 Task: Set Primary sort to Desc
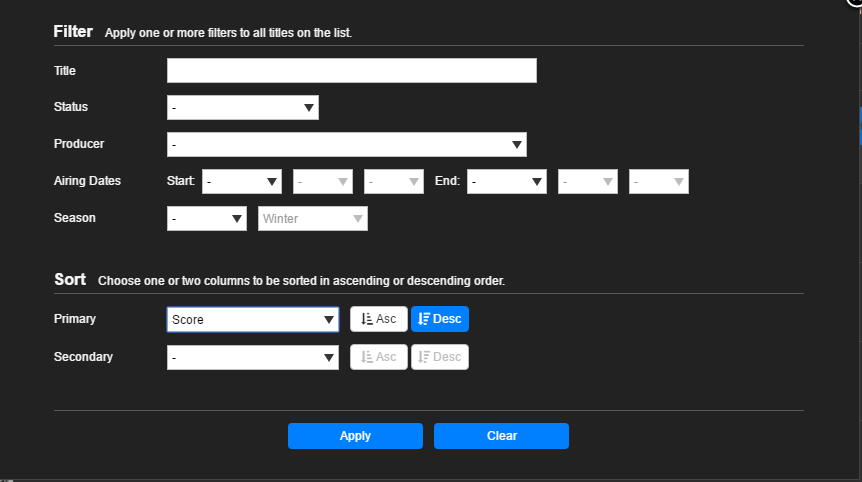tap(440, 319)
